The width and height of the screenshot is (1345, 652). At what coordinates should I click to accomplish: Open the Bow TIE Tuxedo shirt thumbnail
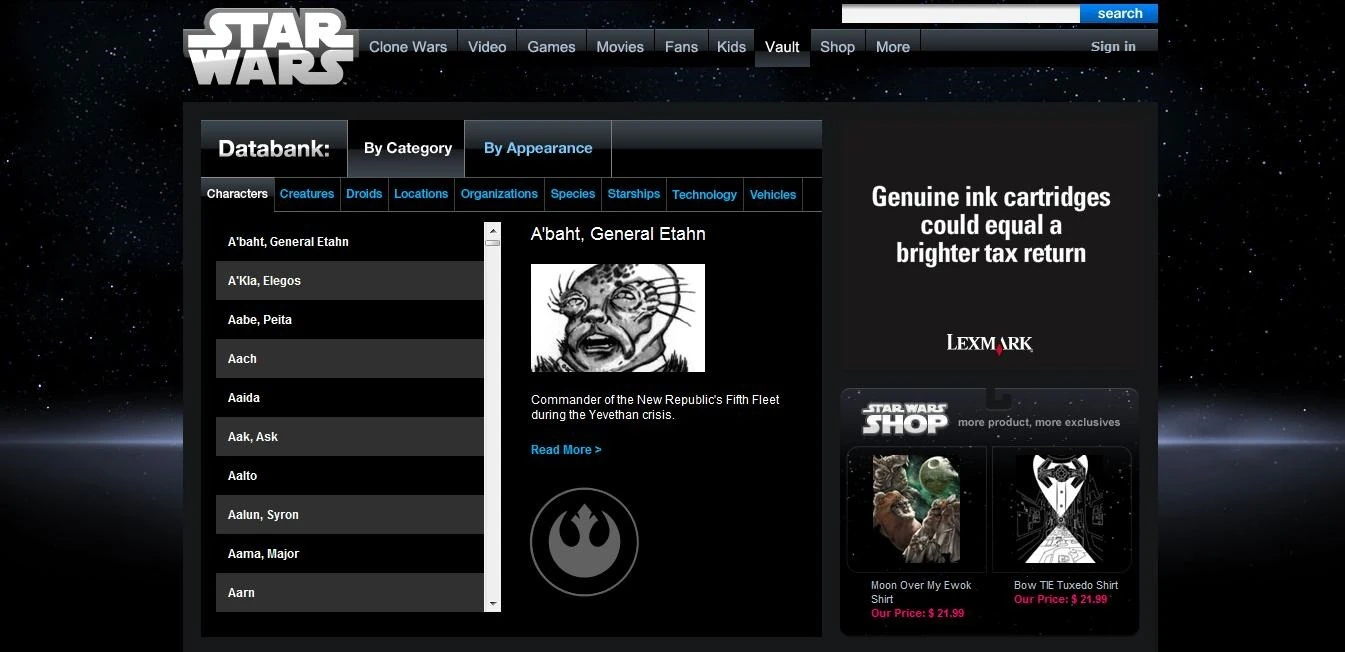click(1061, 509)
